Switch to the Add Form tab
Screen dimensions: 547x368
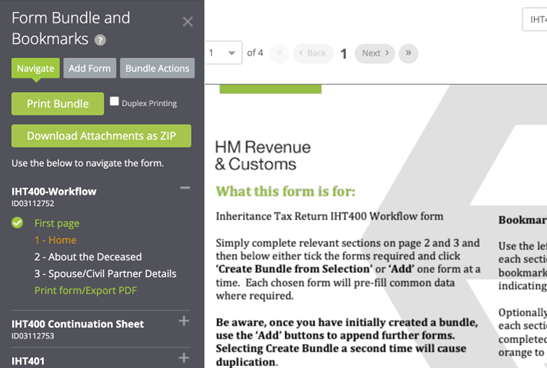(x=90, y=68)
